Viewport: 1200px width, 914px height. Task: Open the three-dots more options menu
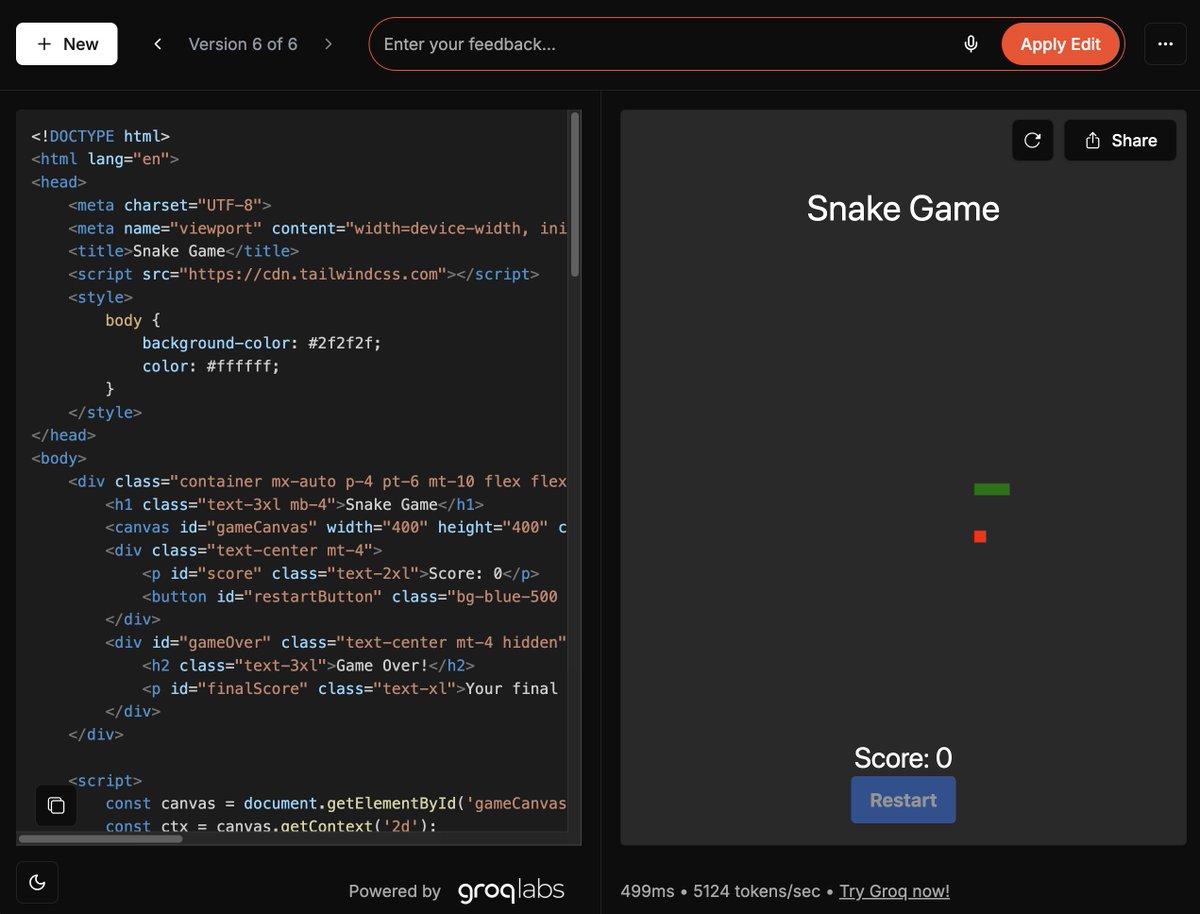click(1165, 44)
